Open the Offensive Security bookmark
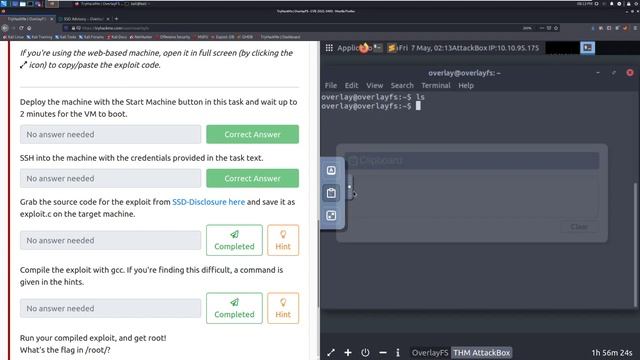 pyautogui.click(x=173, y=37)
